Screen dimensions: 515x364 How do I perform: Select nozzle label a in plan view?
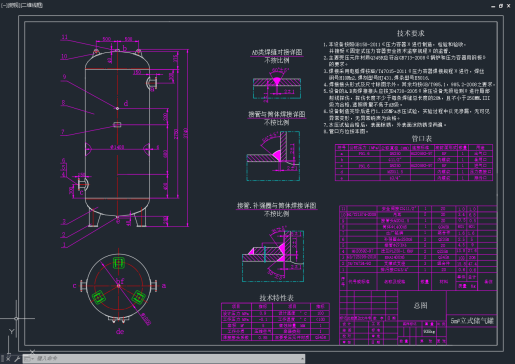[x=164, y=286]
